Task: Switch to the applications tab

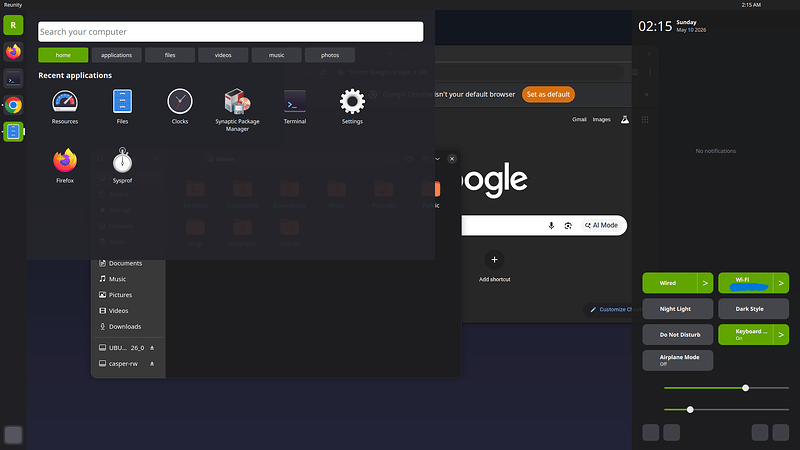Action: 116,55
